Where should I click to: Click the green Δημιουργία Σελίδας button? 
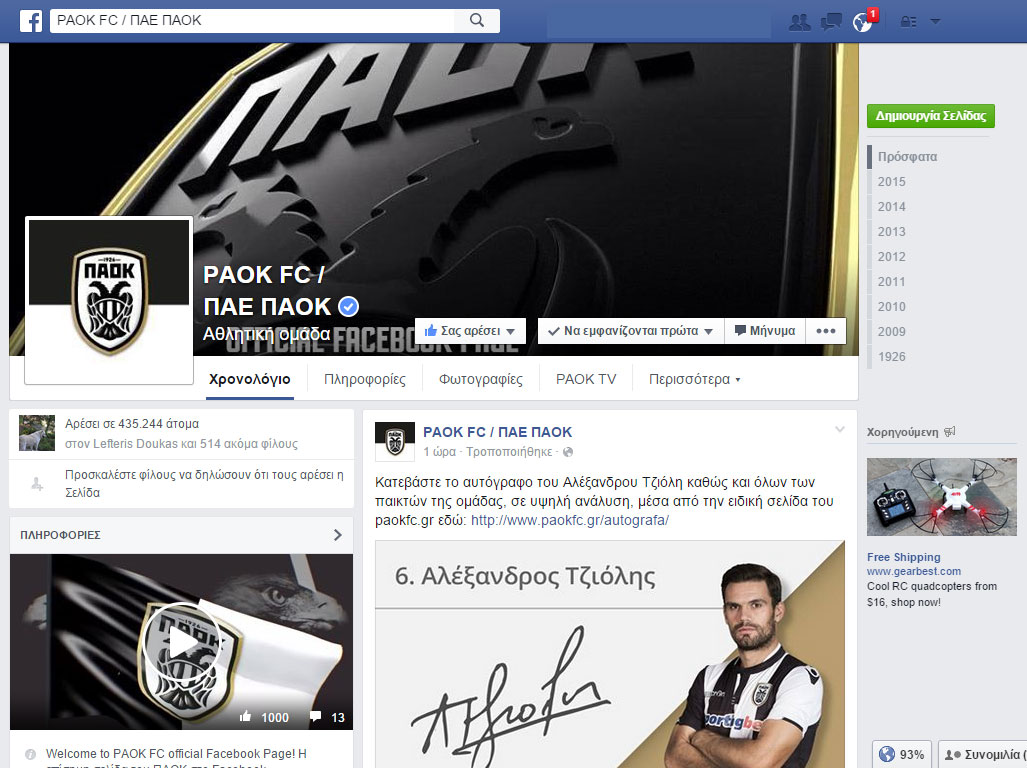931,116
